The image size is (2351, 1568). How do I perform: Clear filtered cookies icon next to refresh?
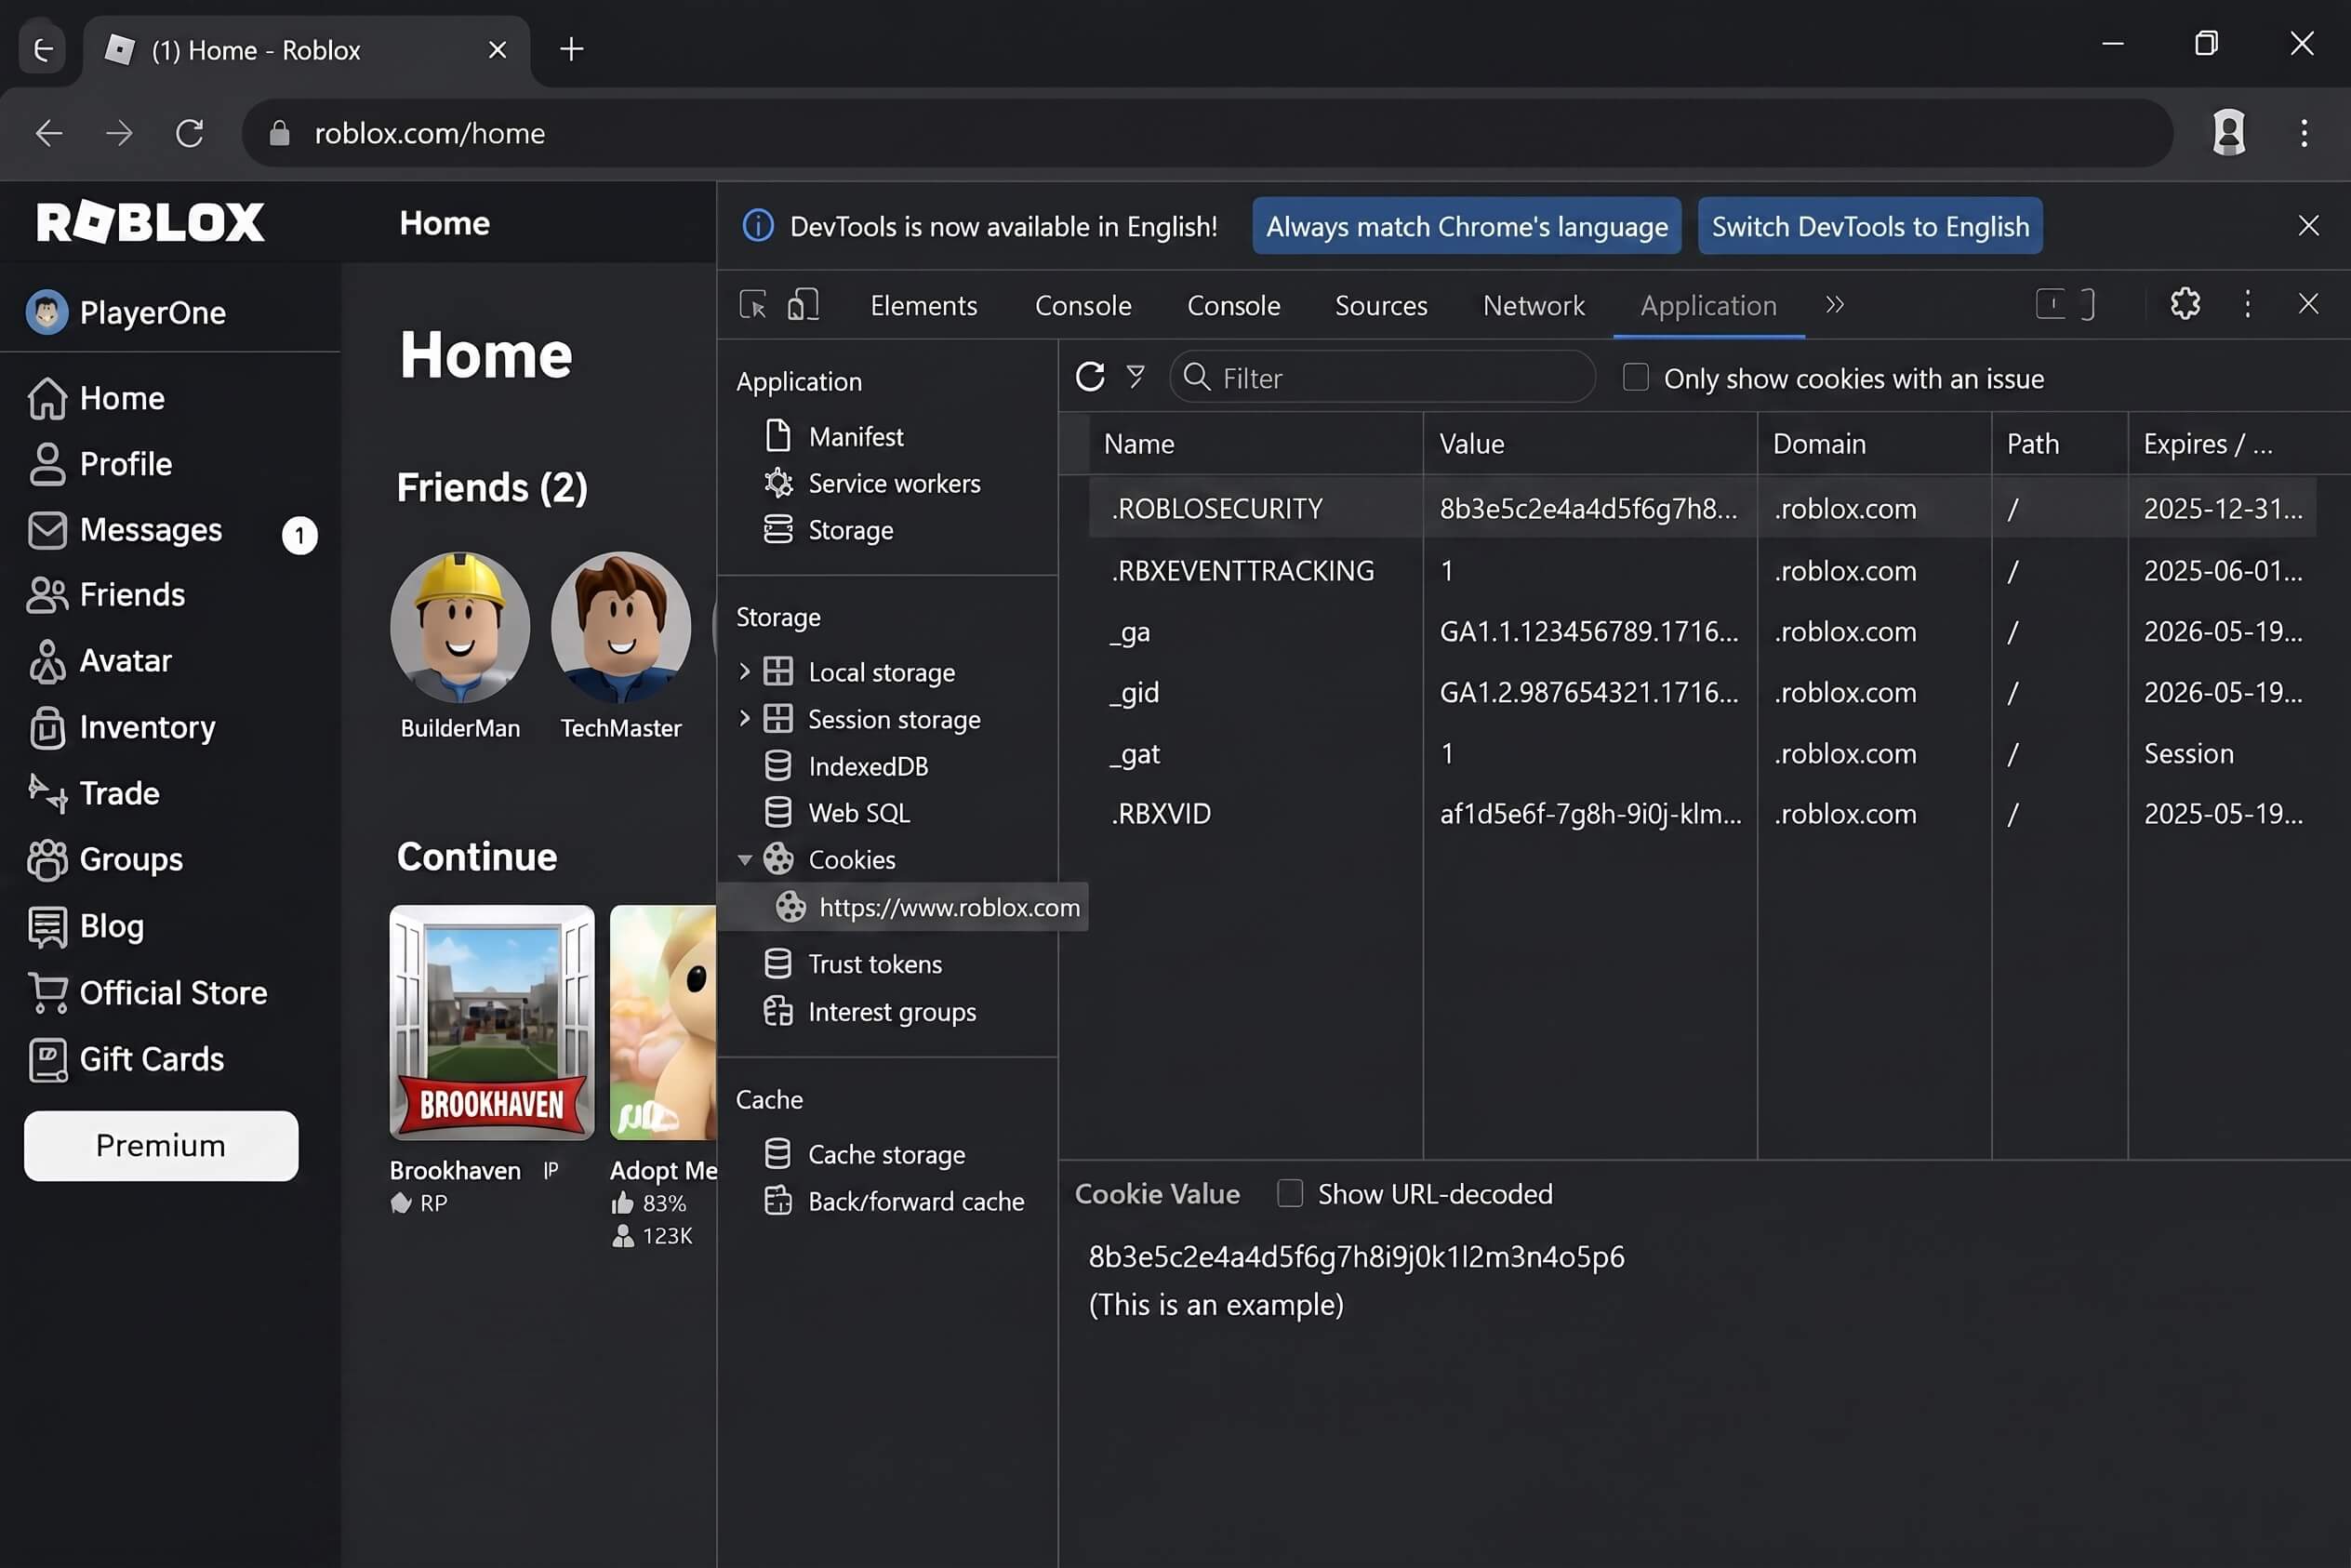(1135, 377)
